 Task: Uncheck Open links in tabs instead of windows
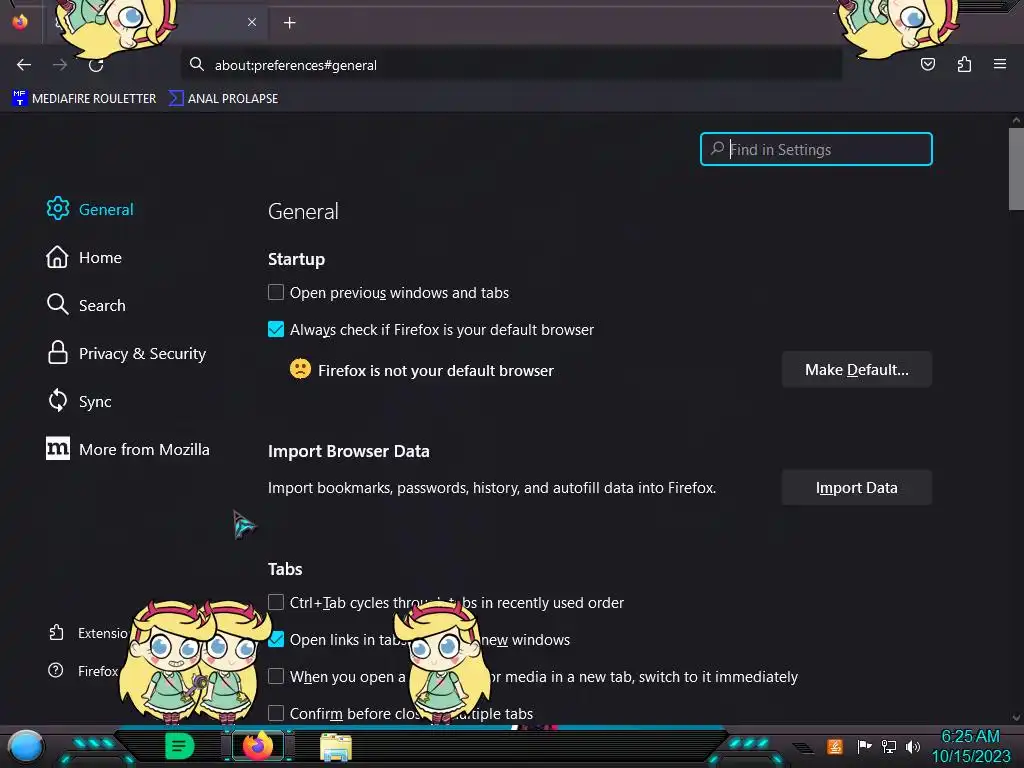(276, 639)
